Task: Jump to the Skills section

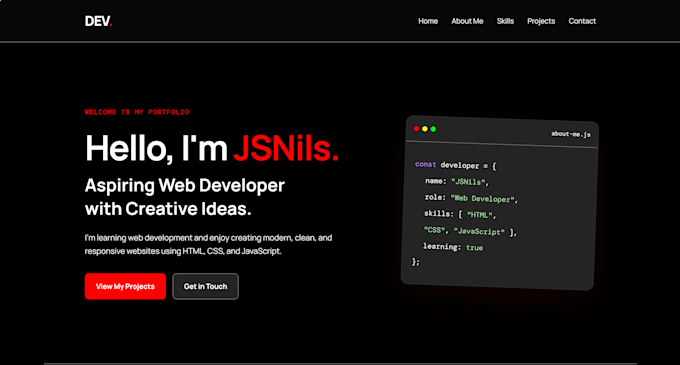Action: click(x=505, y=21)
